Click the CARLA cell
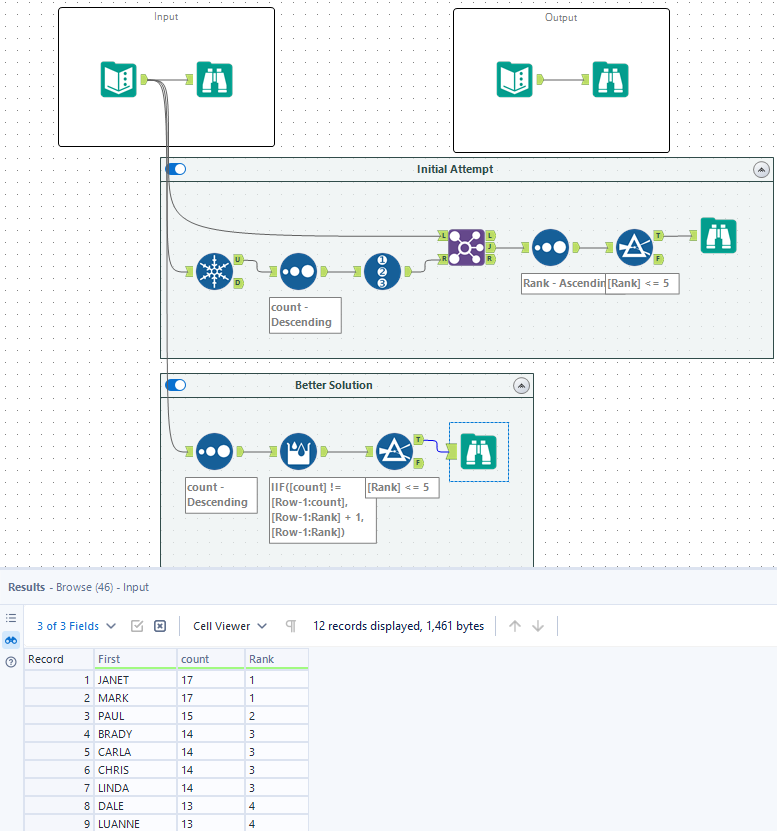Viewport: 777px width, 831px height. click(x=135, y=752)
